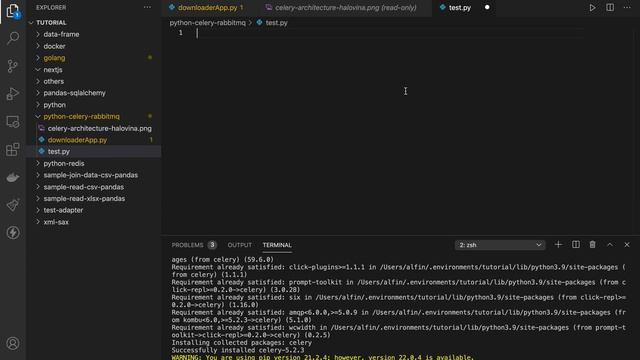The width and height of the screenshot is (640, 360).
Task: Open the Explorer view in activity bar
Action: point(13,11)
